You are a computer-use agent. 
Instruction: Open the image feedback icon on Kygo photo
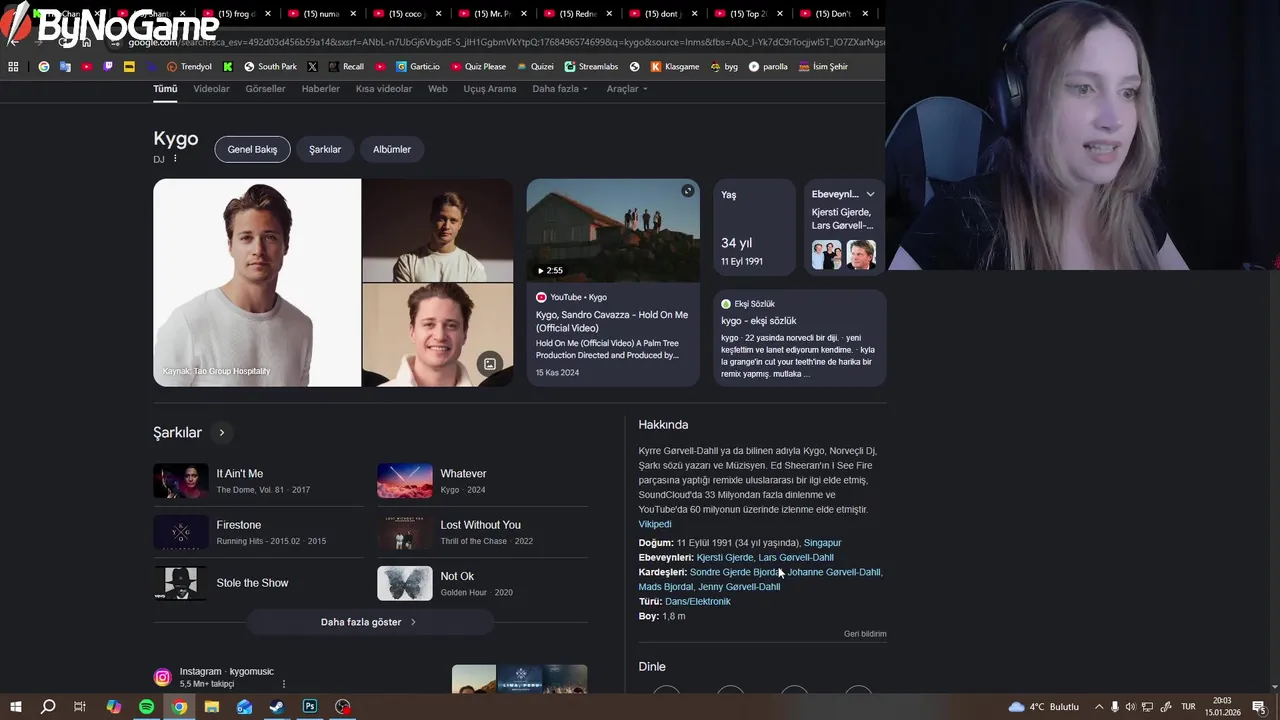pyautogui.click(x=489, y=363)
